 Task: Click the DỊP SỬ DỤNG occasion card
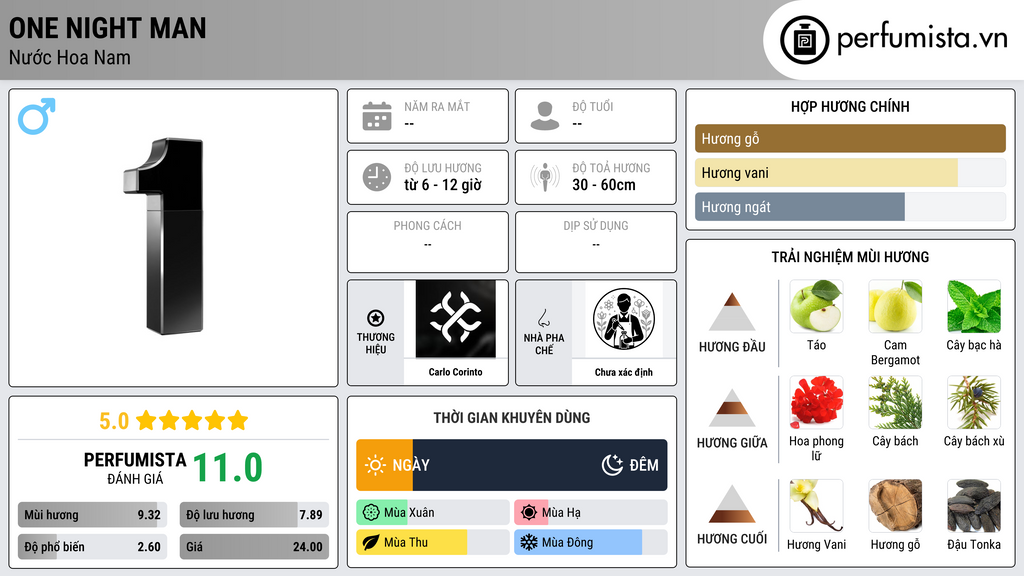click(x=596, y=242)
